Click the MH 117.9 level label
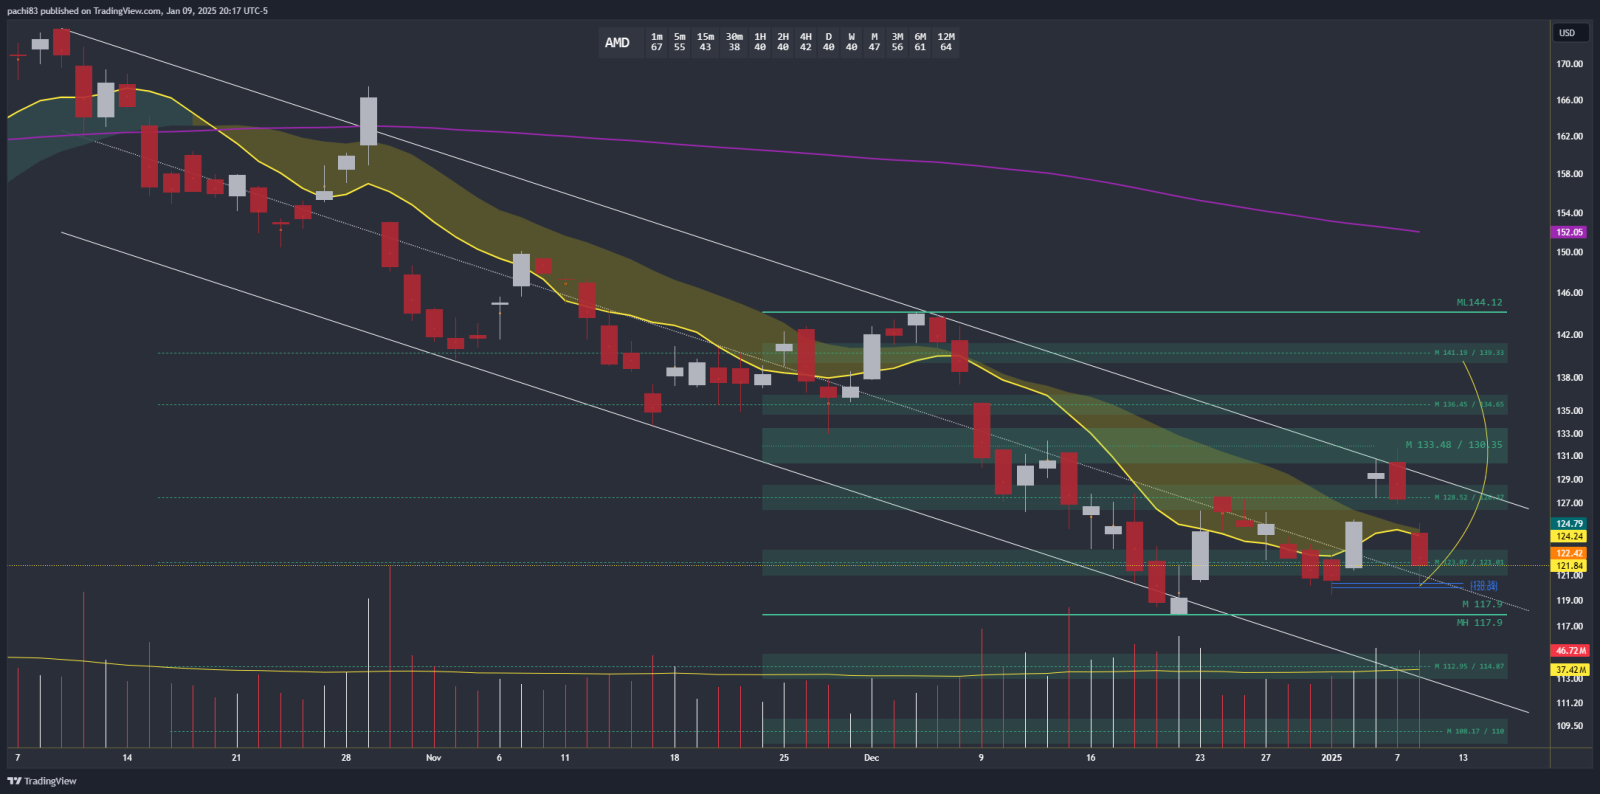Image resolution: width=1600 pixels, height=794 pixels. 1479,622
